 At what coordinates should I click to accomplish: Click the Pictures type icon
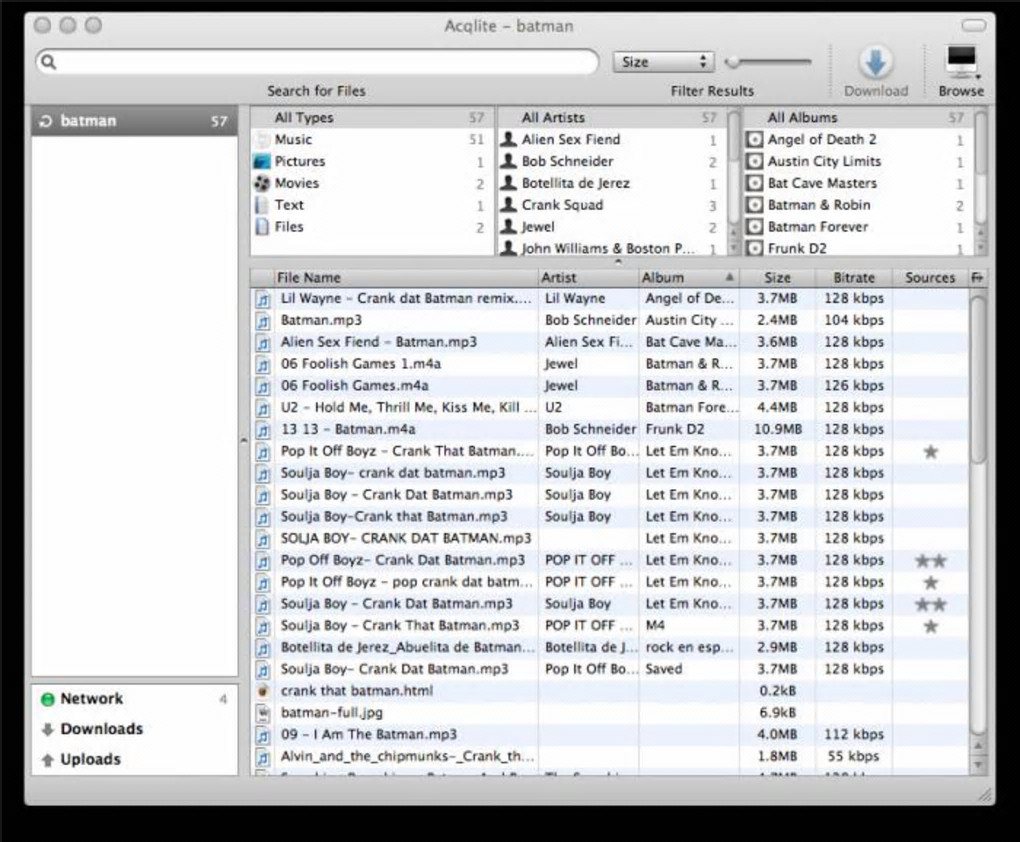point(262,161)
